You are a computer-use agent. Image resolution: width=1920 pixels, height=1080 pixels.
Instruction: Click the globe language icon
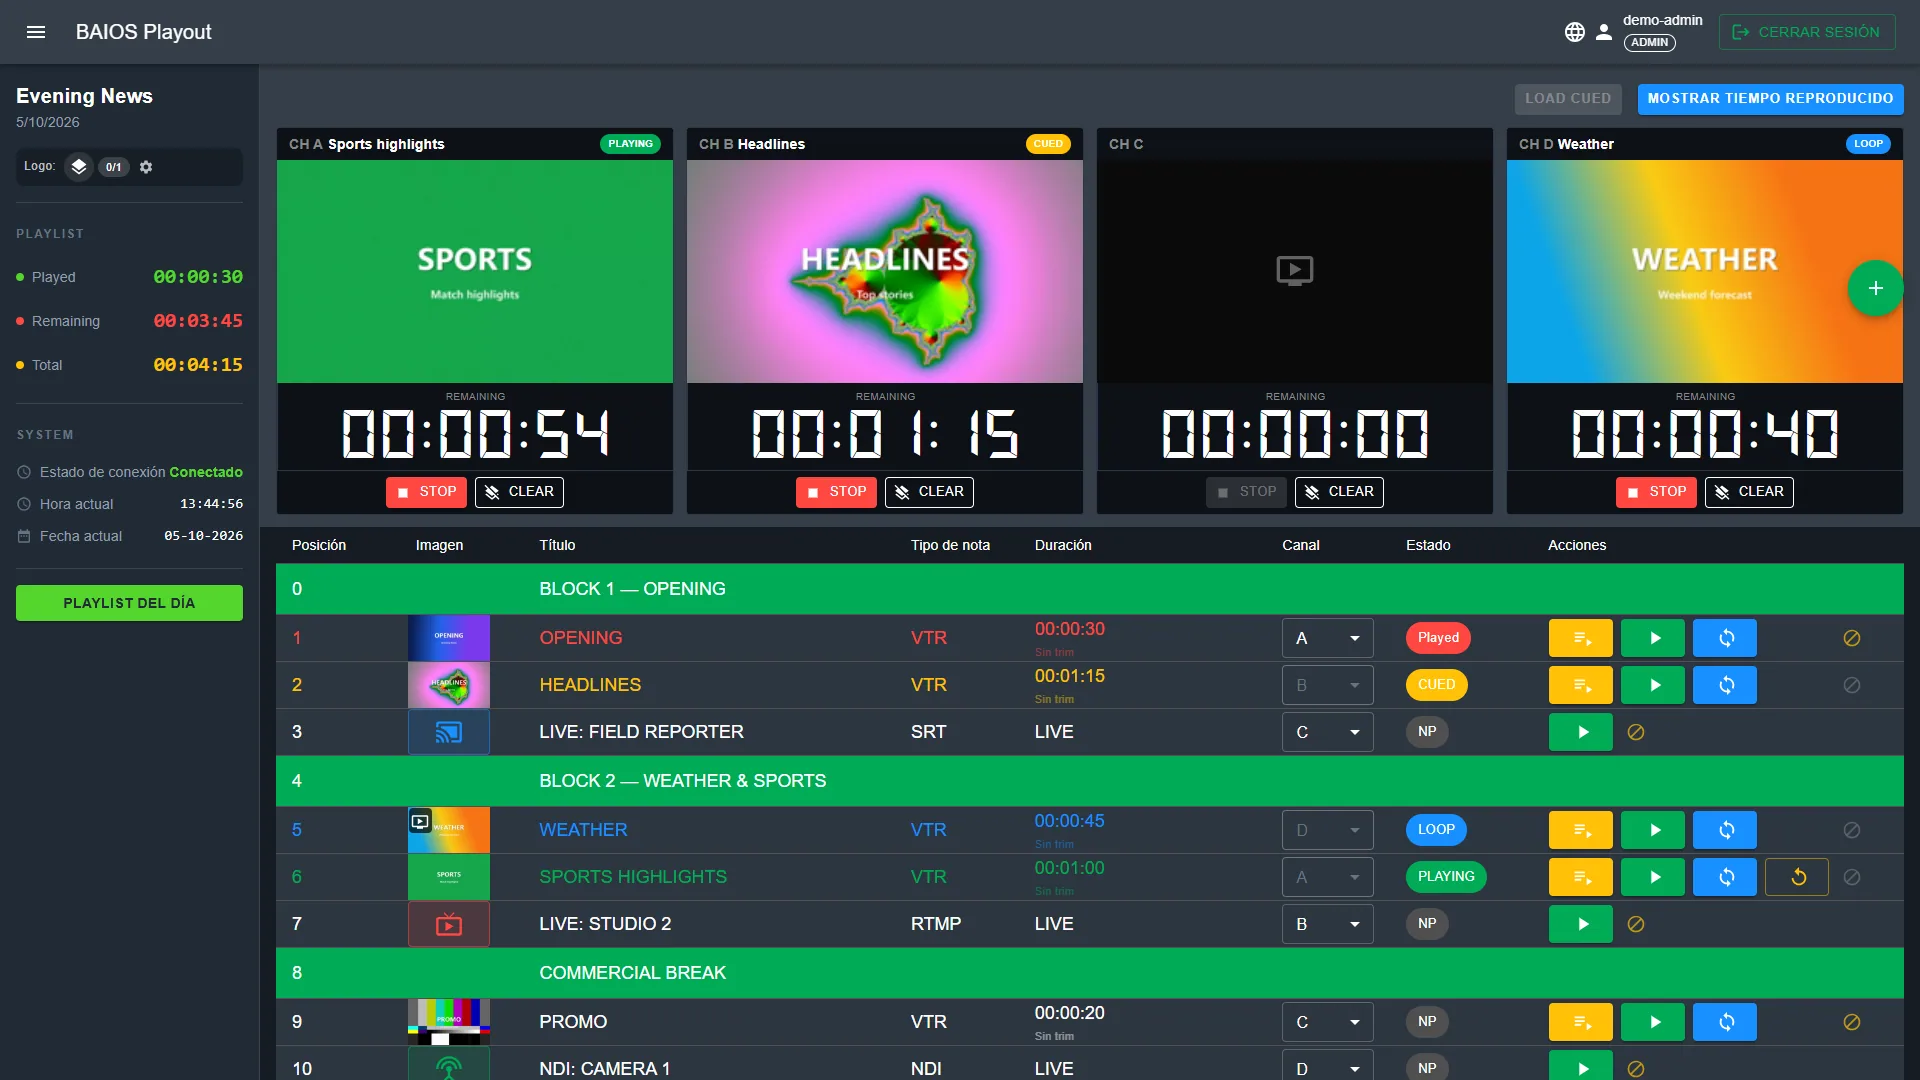(1575, 32)
